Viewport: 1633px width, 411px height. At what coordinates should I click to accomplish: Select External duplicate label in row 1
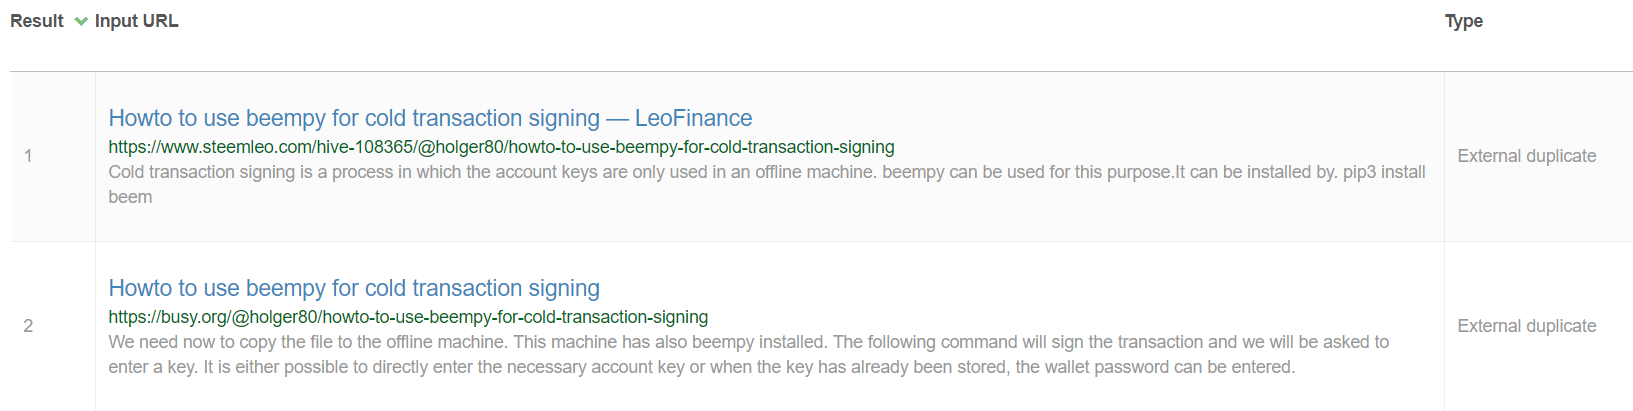click(x=1526, y=156)
